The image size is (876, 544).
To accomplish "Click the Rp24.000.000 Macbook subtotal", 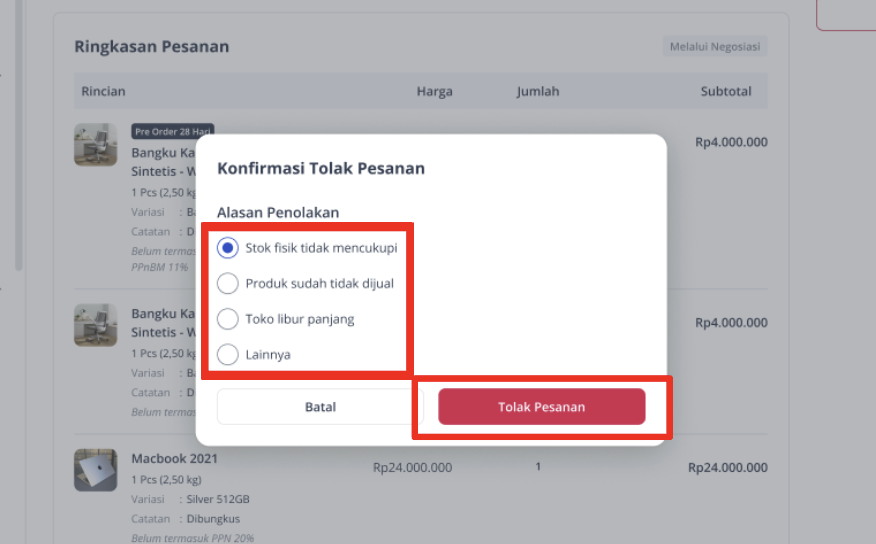I will 727,467.
